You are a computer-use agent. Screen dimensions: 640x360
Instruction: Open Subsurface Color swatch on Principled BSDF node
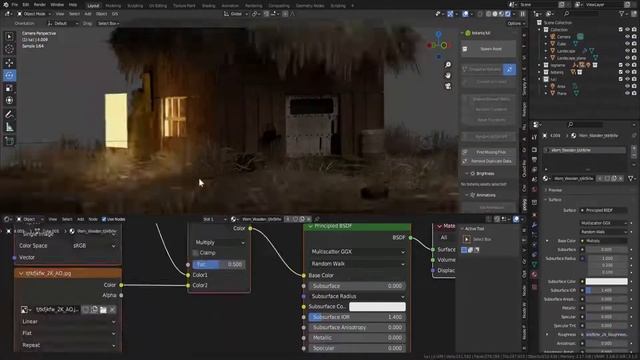(377, 307)
